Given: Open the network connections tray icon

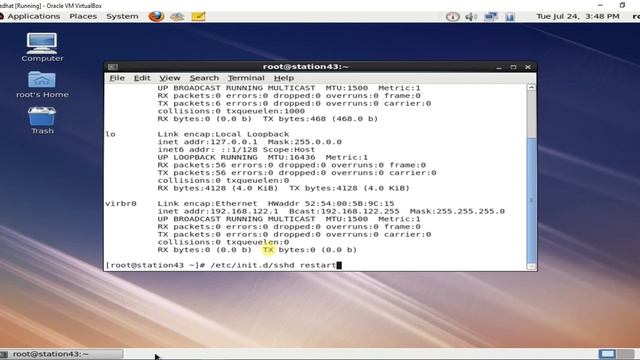Looking at the screenshot, I should coord(491,17).
